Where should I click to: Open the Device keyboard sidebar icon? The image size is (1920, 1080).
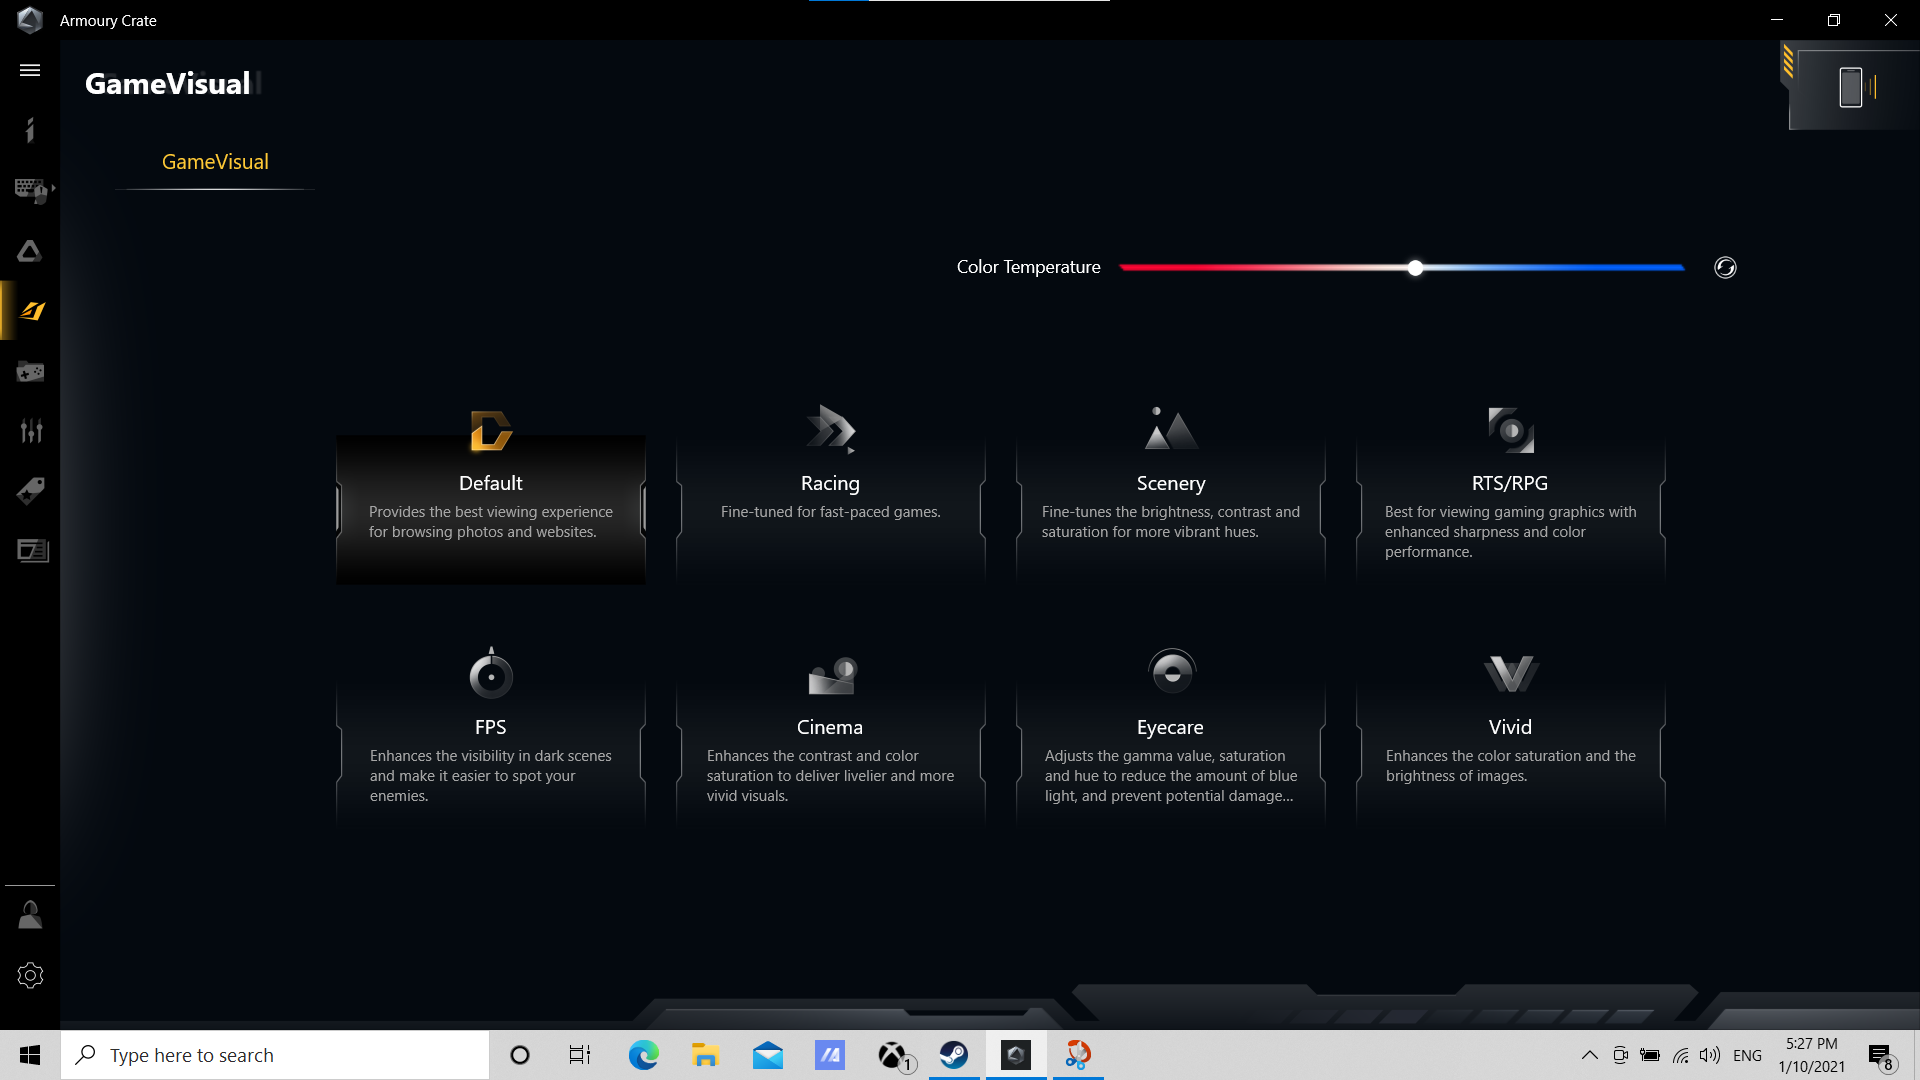point(33,190)
